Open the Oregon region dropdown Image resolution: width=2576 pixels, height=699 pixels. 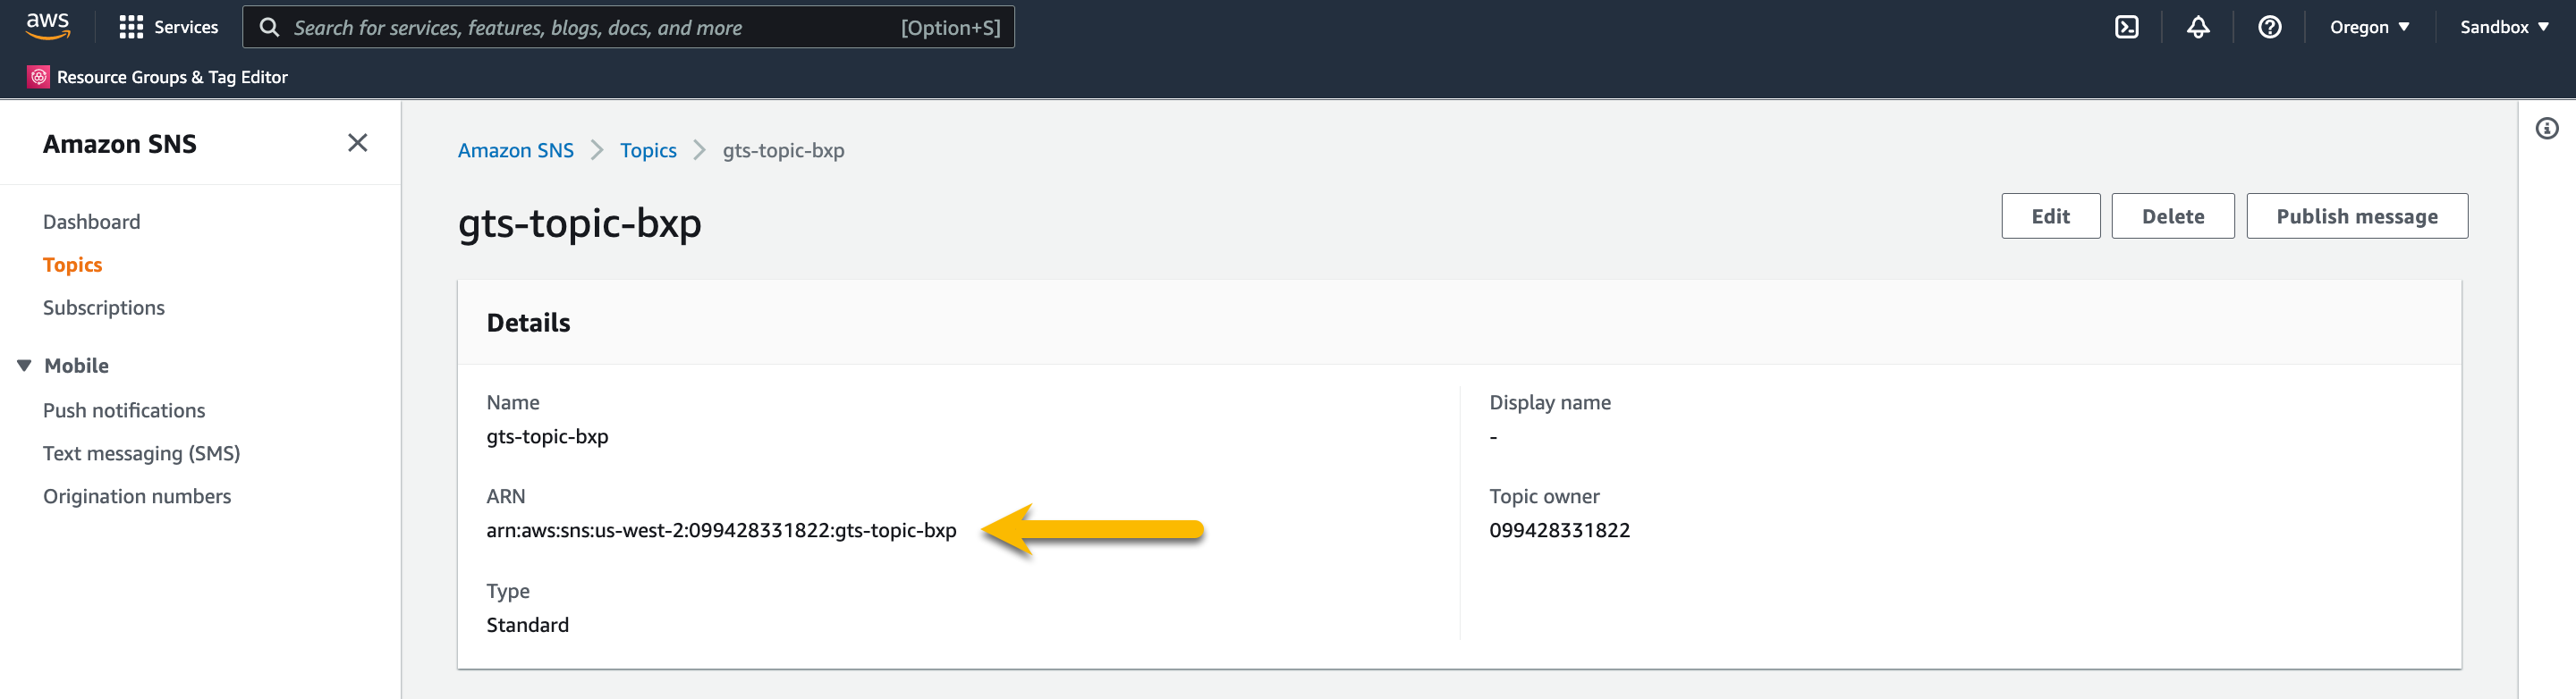[2368, 27]
